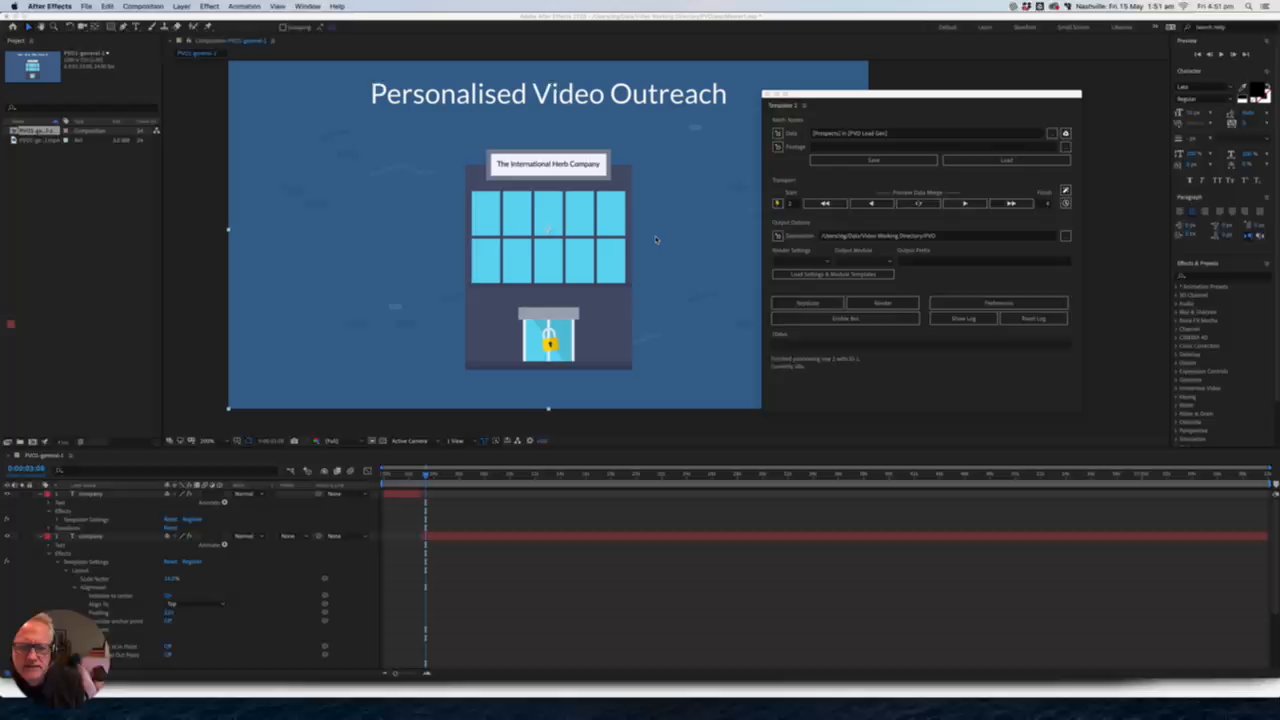Open the Layer menu
The width and height of the screenshot is (1280, 720).
181,6
